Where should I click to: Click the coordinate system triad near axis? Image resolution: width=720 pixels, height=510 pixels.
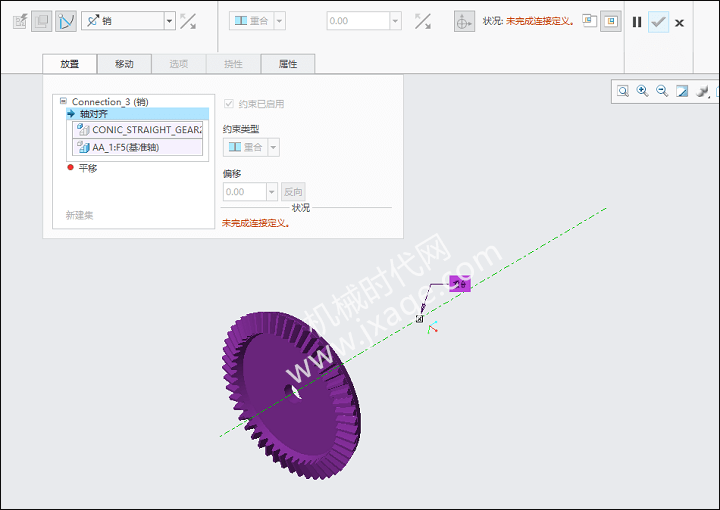[x=432, y=327]
